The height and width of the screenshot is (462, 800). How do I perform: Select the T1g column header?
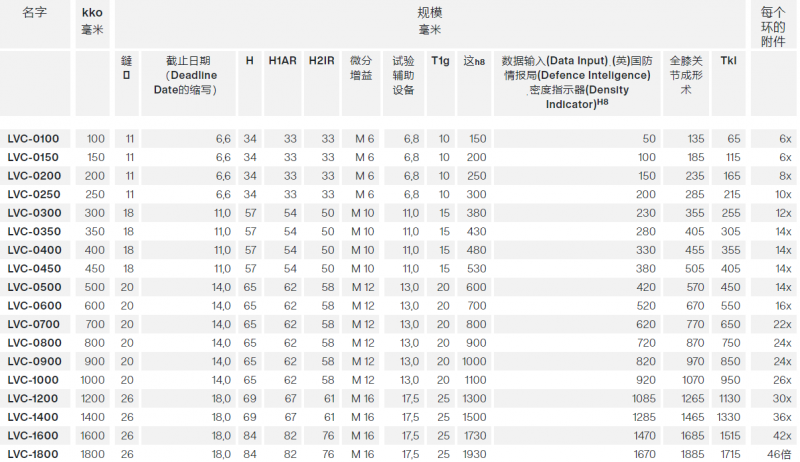tap(440, 61)
